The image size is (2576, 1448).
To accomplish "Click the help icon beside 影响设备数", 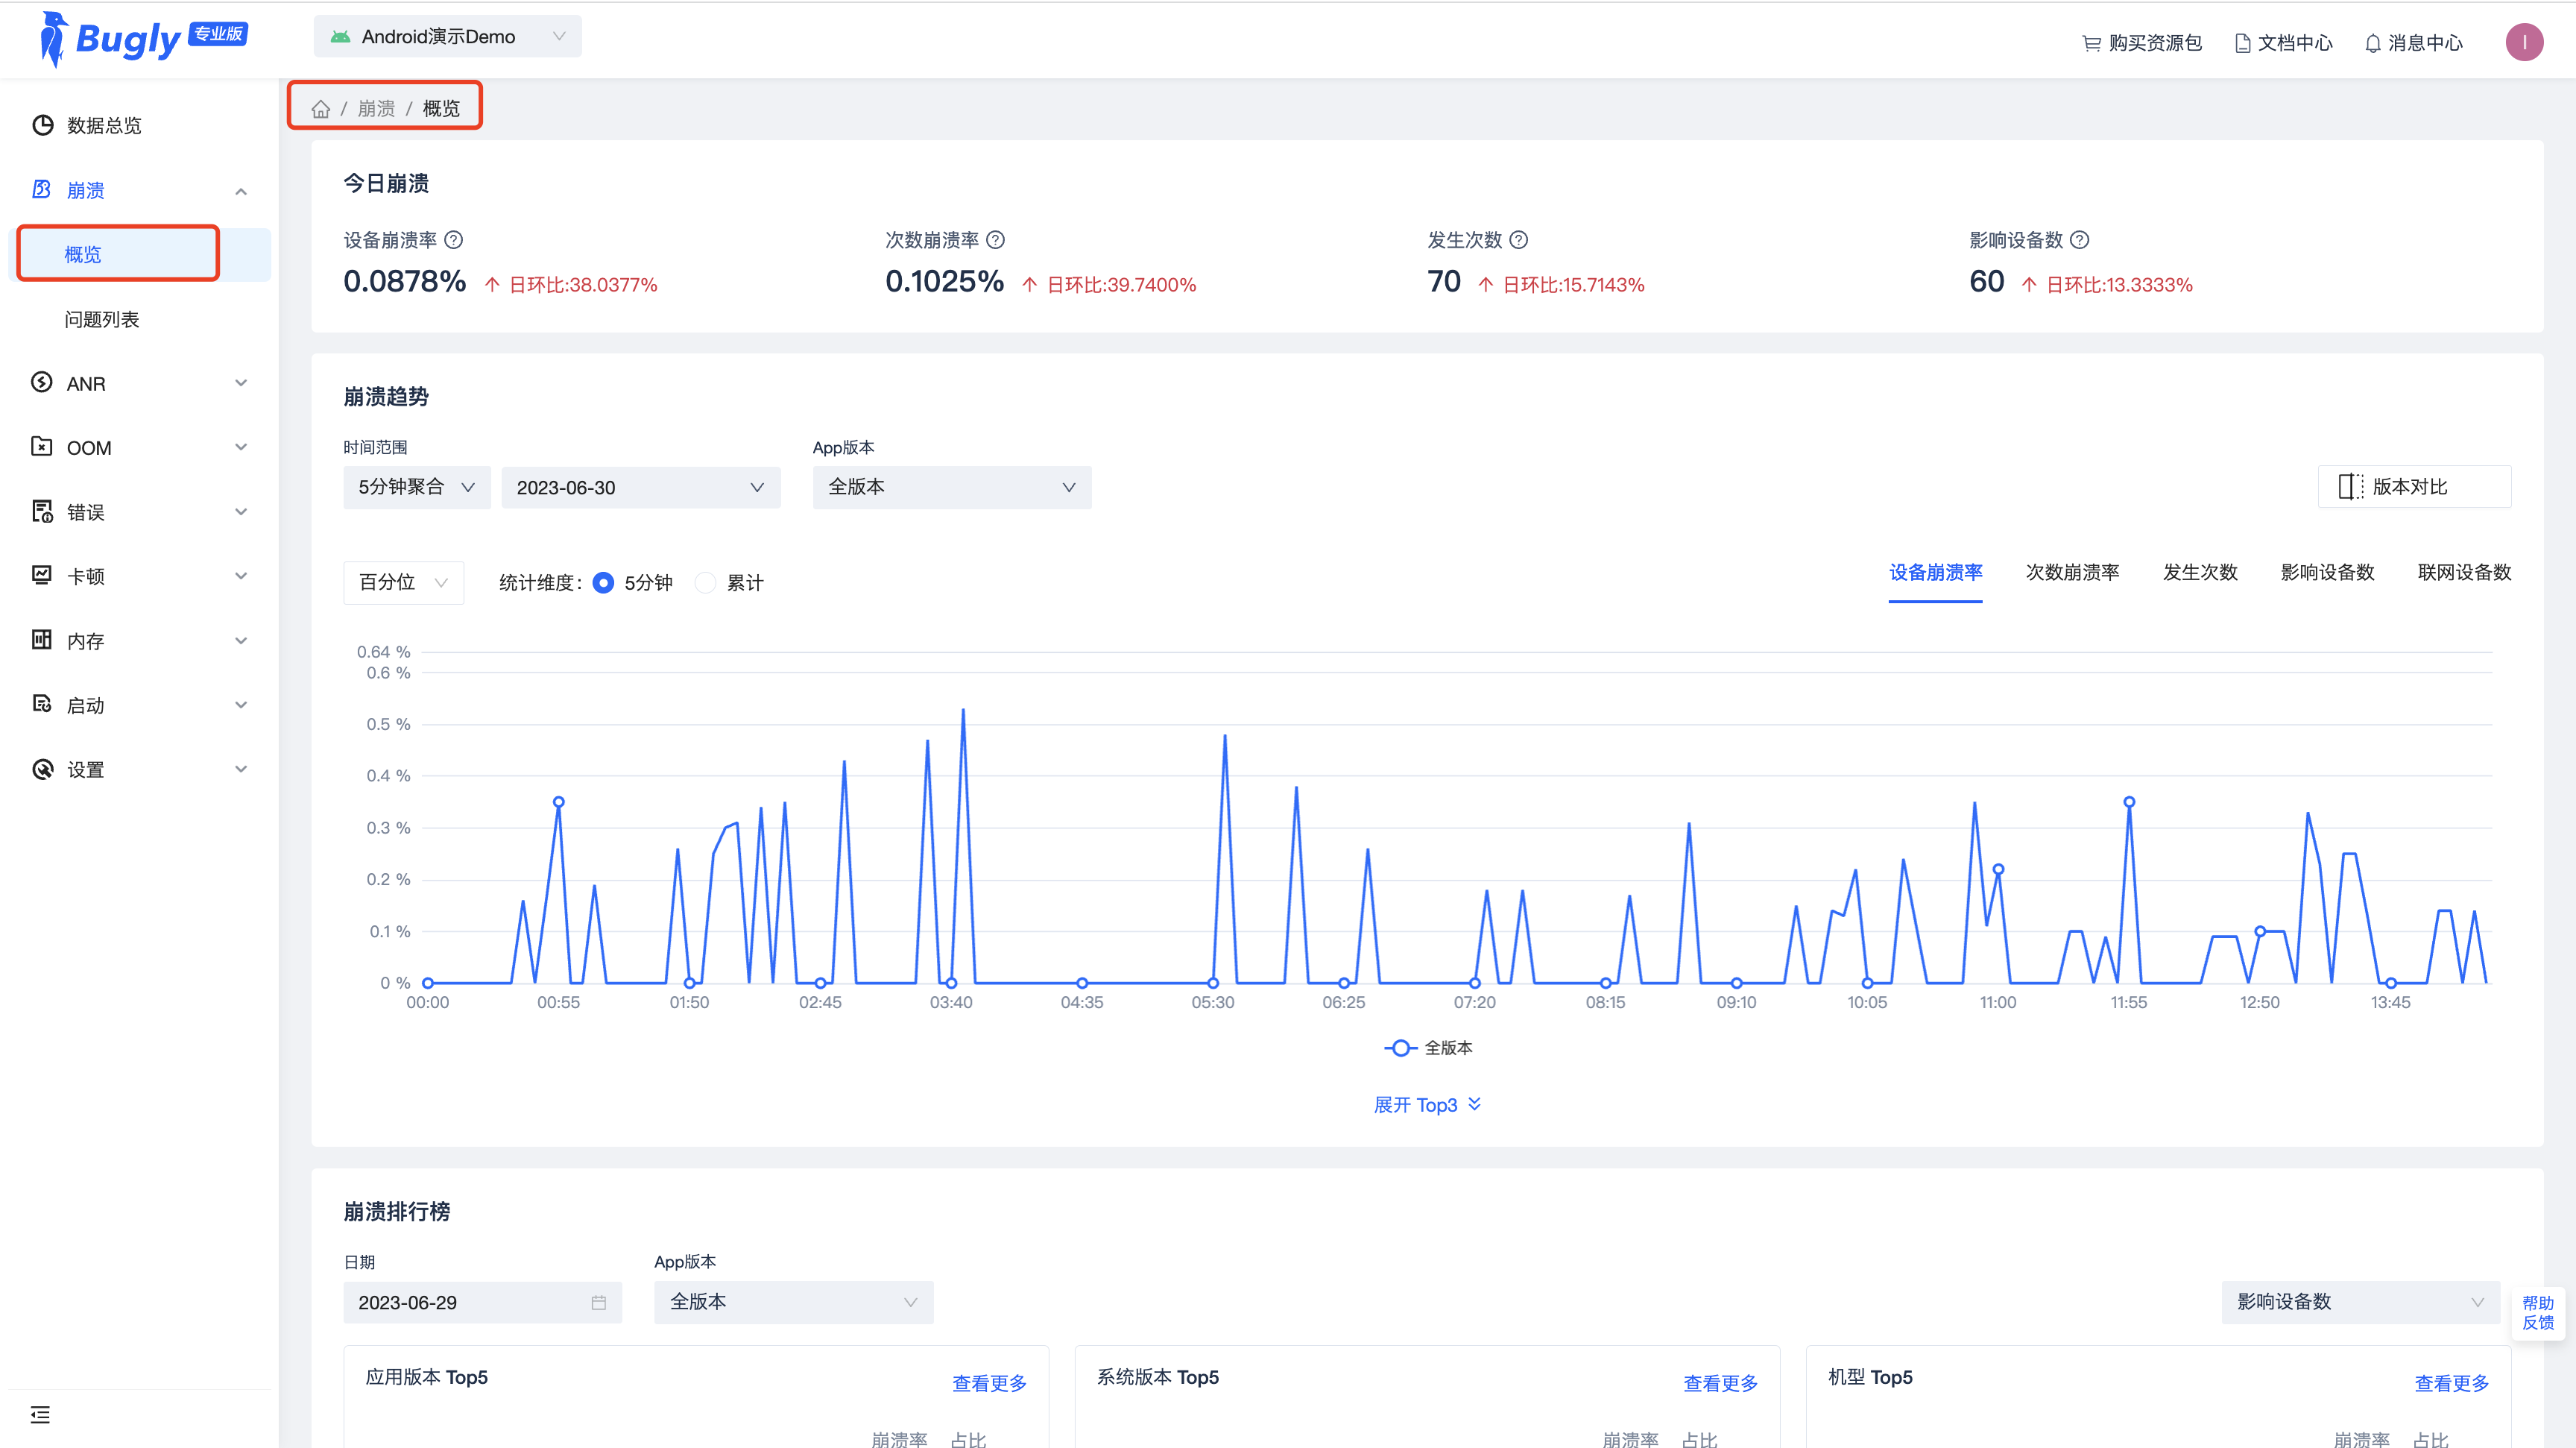I will 2079,240.
